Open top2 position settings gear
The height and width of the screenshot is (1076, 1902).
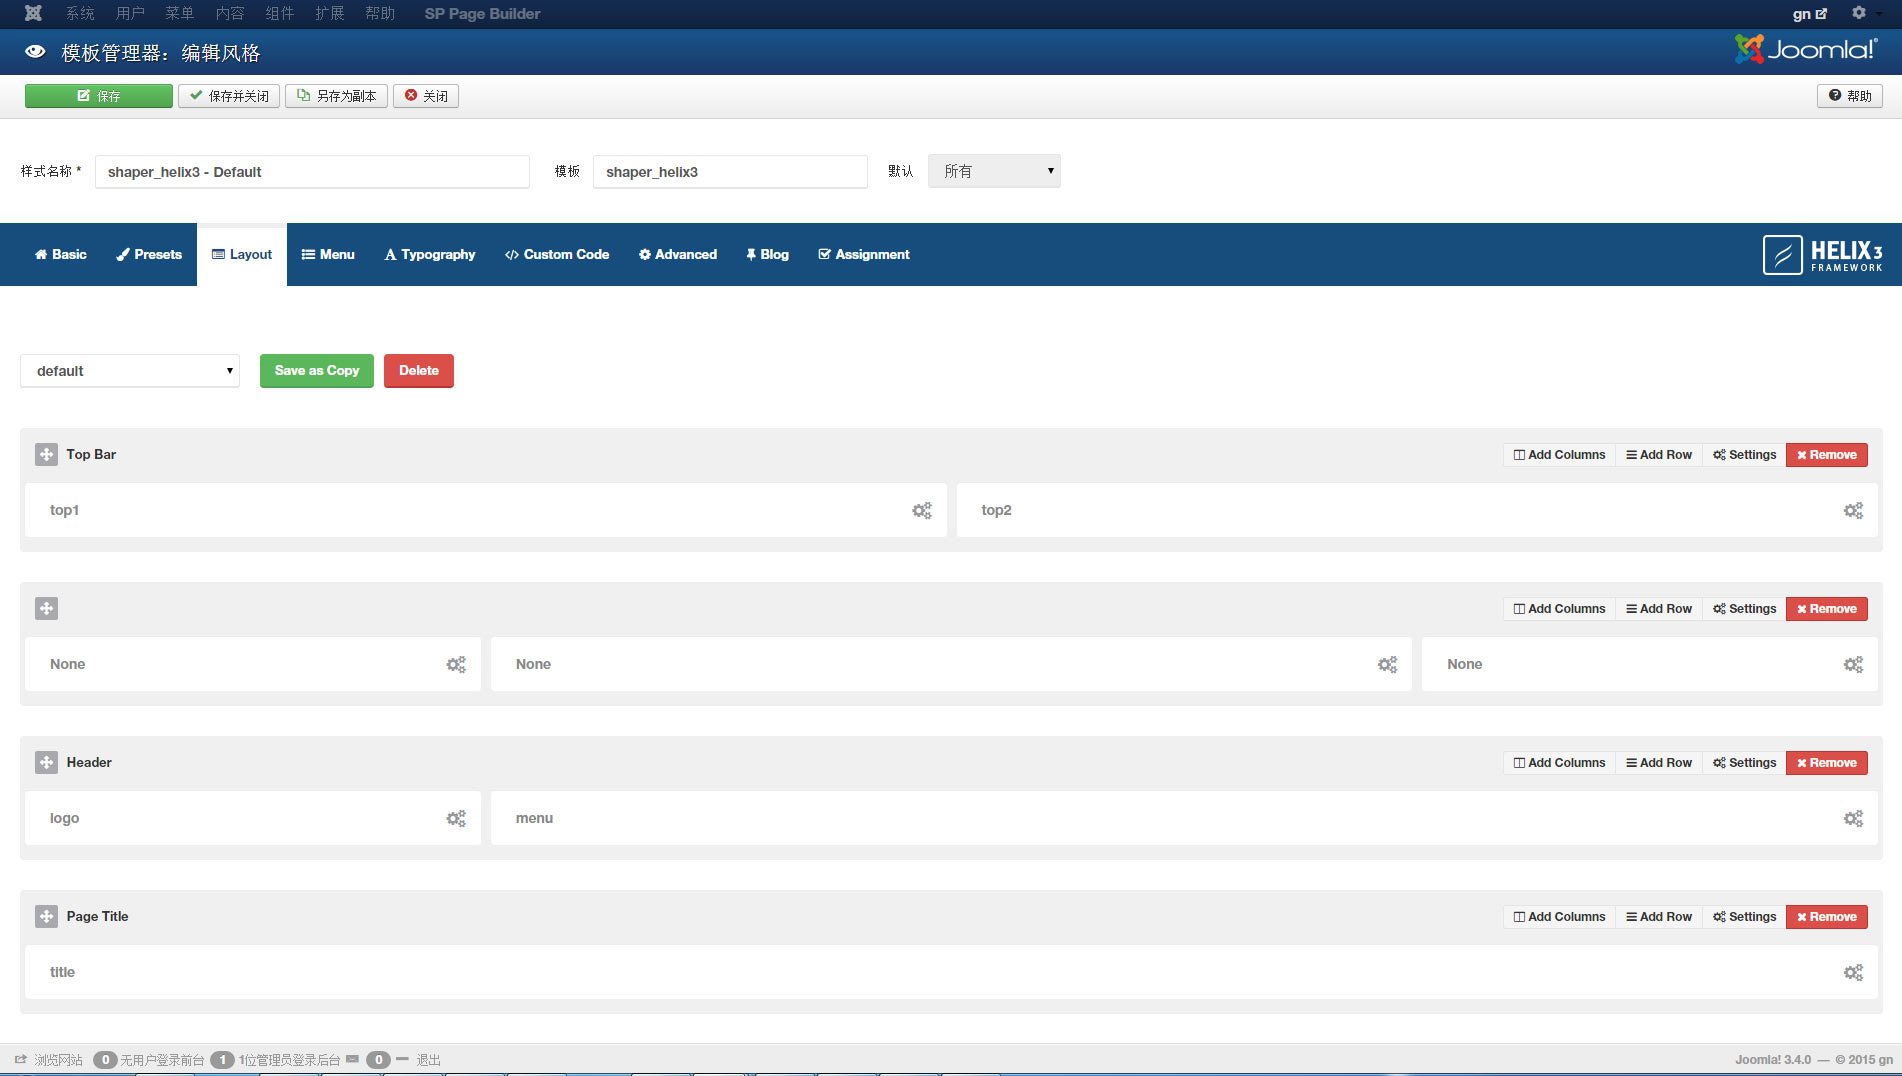click(x=1853, y=510)
